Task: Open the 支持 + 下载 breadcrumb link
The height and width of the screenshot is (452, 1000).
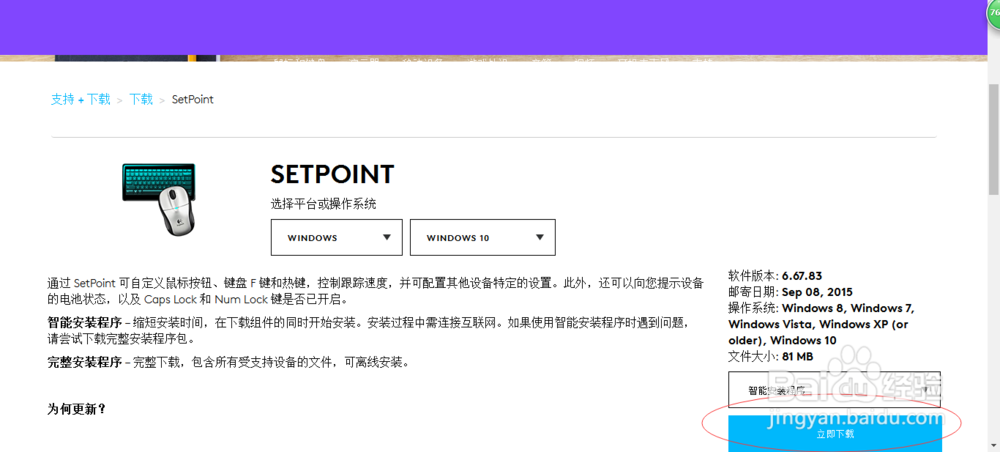Action: (x=80, y=99)
